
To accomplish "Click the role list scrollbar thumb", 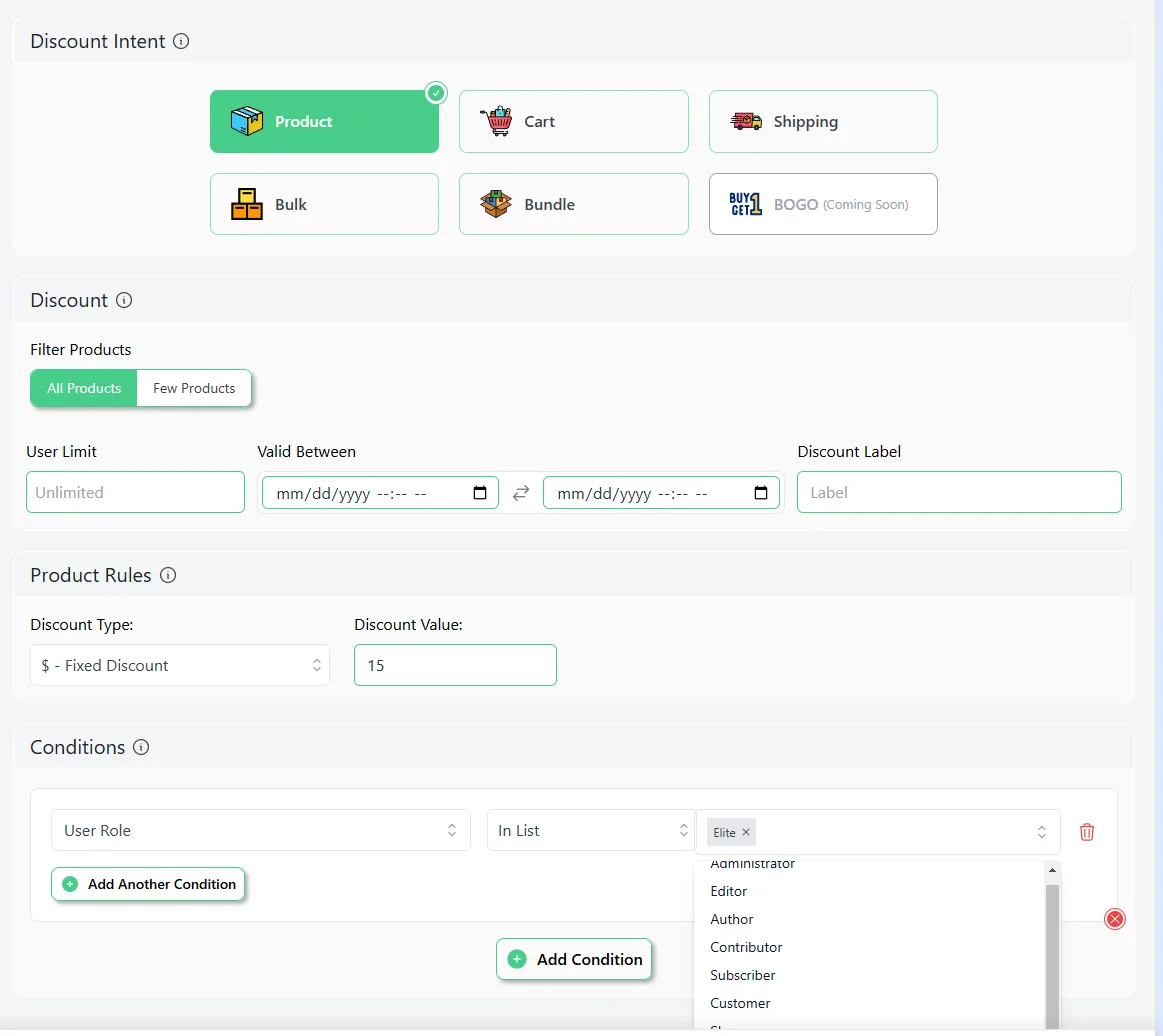I will [1052, 957].
